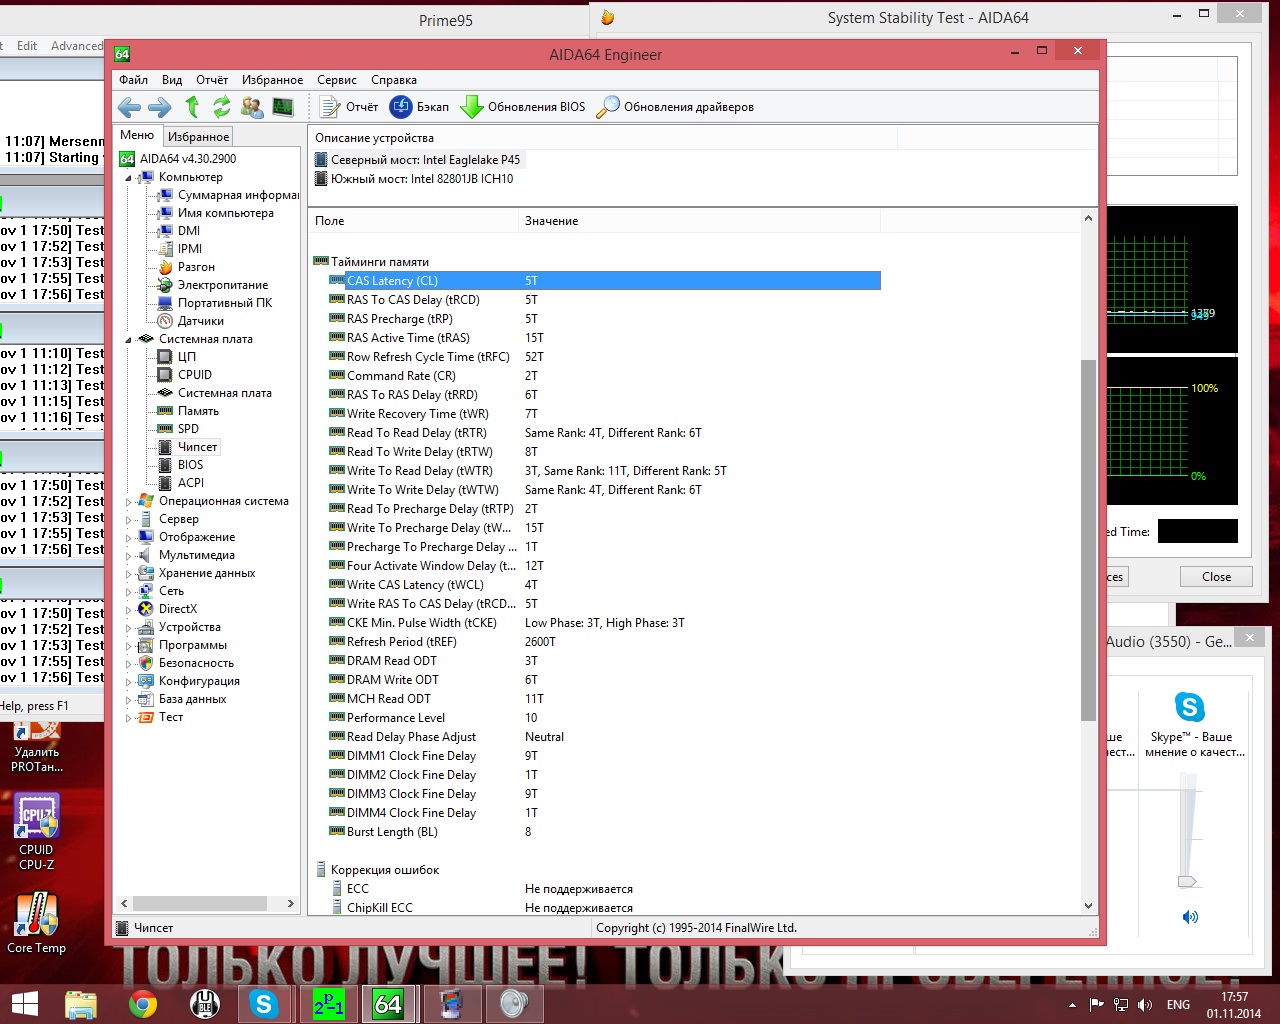Switch to AIDA64 in the taskbar

coord(388,1004)
